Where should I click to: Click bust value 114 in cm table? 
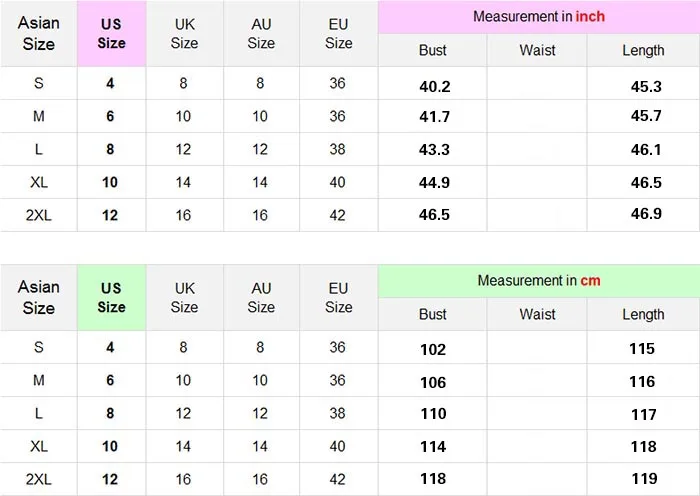click(433, 446)
